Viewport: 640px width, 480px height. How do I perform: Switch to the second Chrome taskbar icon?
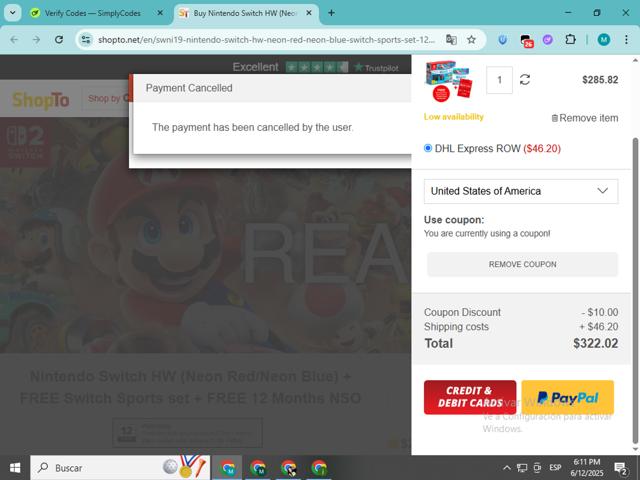[x=258, y=468]
